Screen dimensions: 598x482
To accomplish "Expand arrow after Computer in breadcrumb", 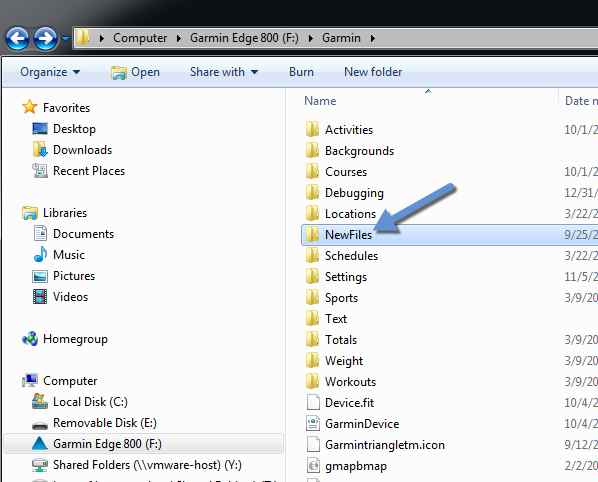I will coord(178,38).
